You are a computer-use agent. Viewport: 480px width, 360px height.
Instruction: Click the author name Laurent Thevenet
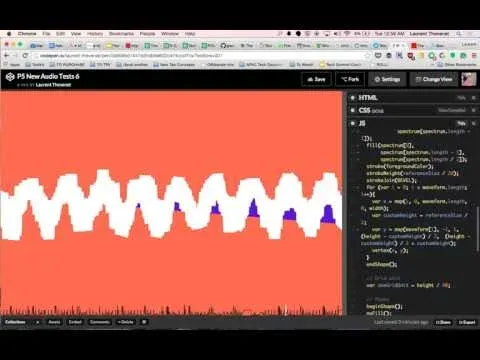[53, 85]
